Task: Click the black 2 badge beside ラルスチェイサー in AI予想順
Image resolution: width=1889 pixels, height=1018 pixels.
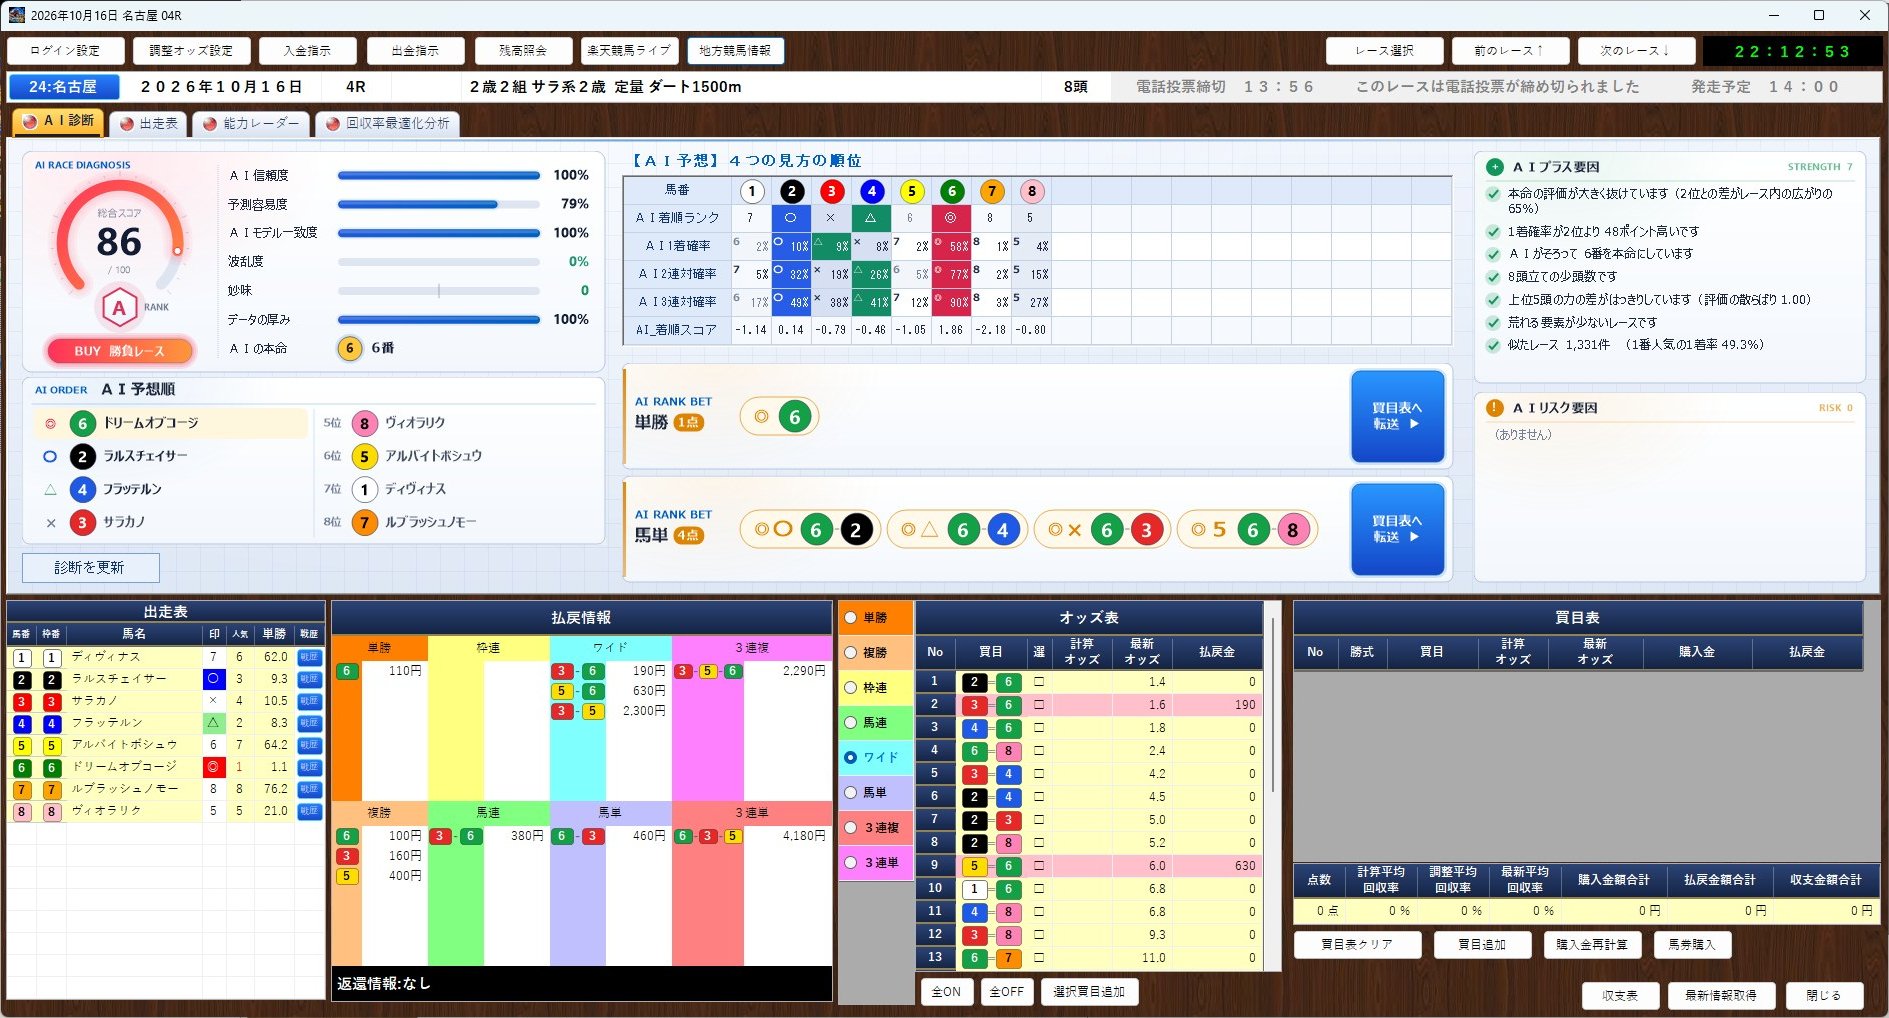Action: click(x=82, y=457)
